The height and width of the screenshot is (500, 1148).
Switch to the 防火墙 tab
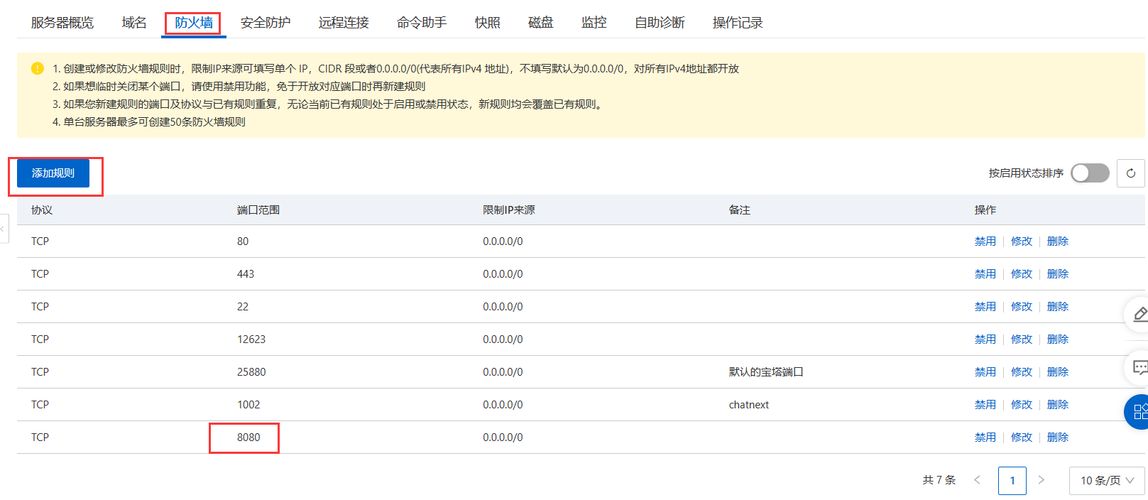194,22
